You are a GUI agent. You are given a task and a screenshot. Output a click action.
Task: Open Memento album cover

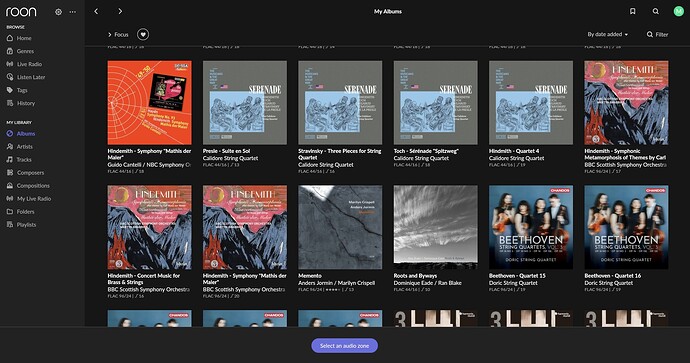(x=340, y=227)
